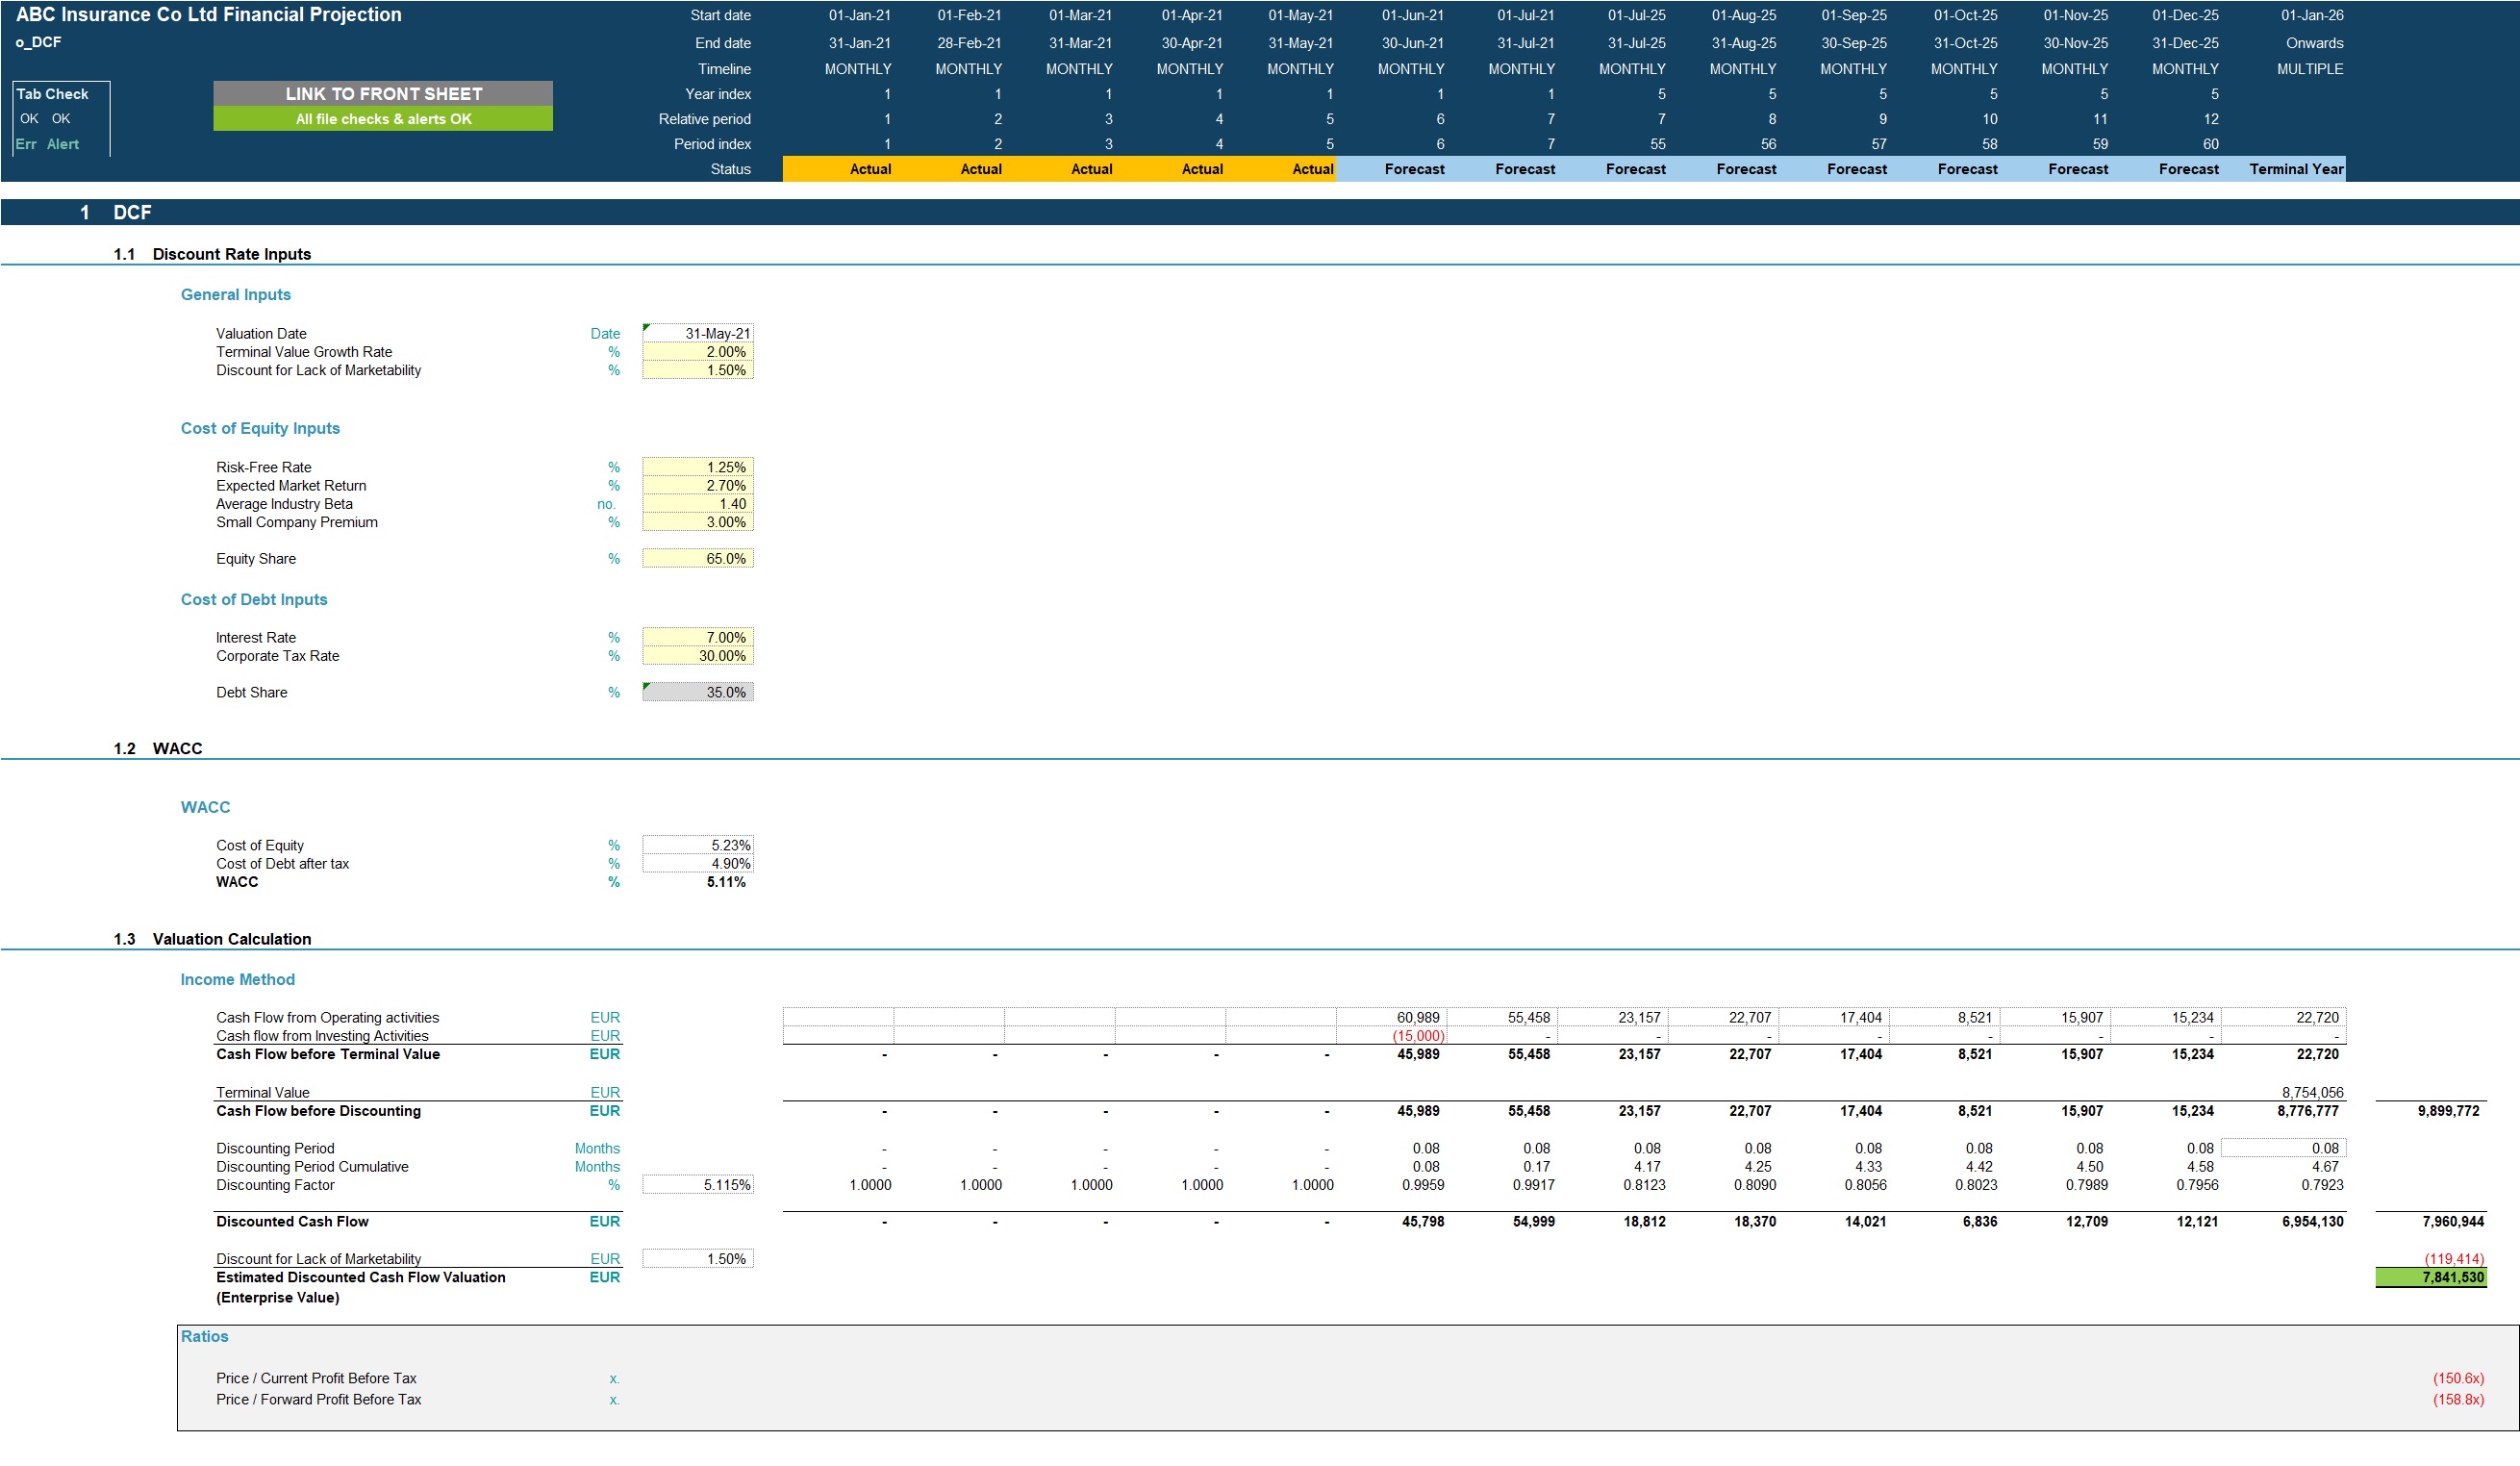Click the Err Alert status label

pyautogui.click(x=46, y=143)
